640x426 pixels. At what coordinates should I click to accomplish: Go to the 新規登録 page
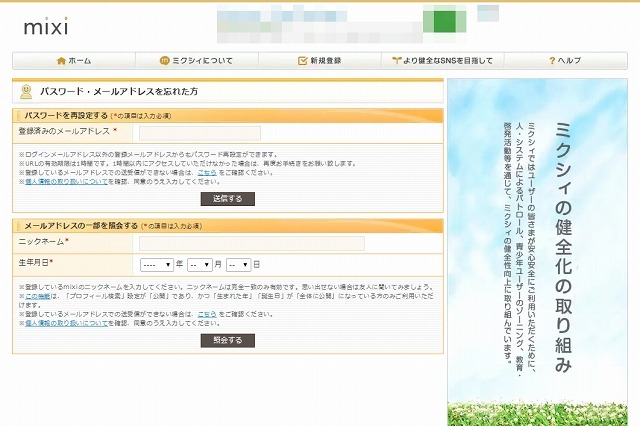pos(320,61)
